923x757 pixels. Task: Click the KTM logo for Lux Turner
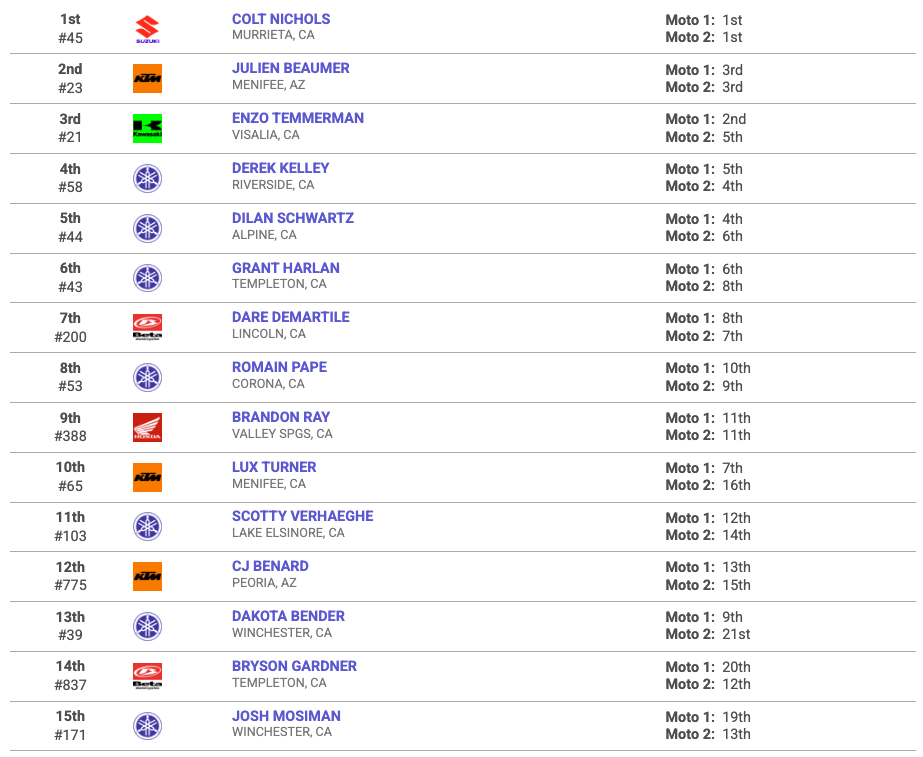click(147, 477)
